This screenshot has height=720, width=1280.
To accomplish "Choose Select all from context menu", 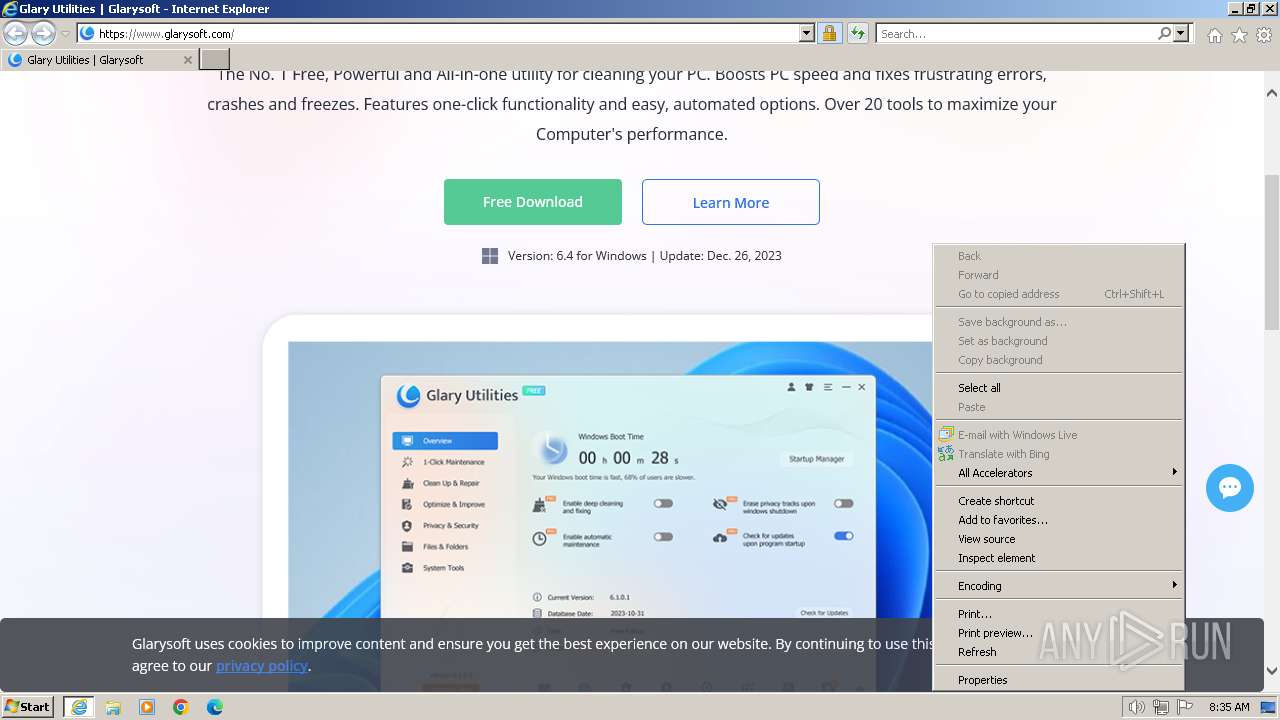I will [x=1058, y=388].
